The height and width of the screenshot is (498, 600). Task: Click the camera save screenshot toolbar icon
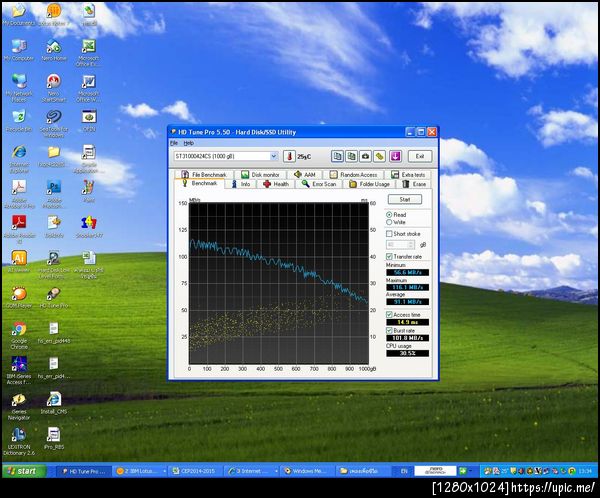365,156
